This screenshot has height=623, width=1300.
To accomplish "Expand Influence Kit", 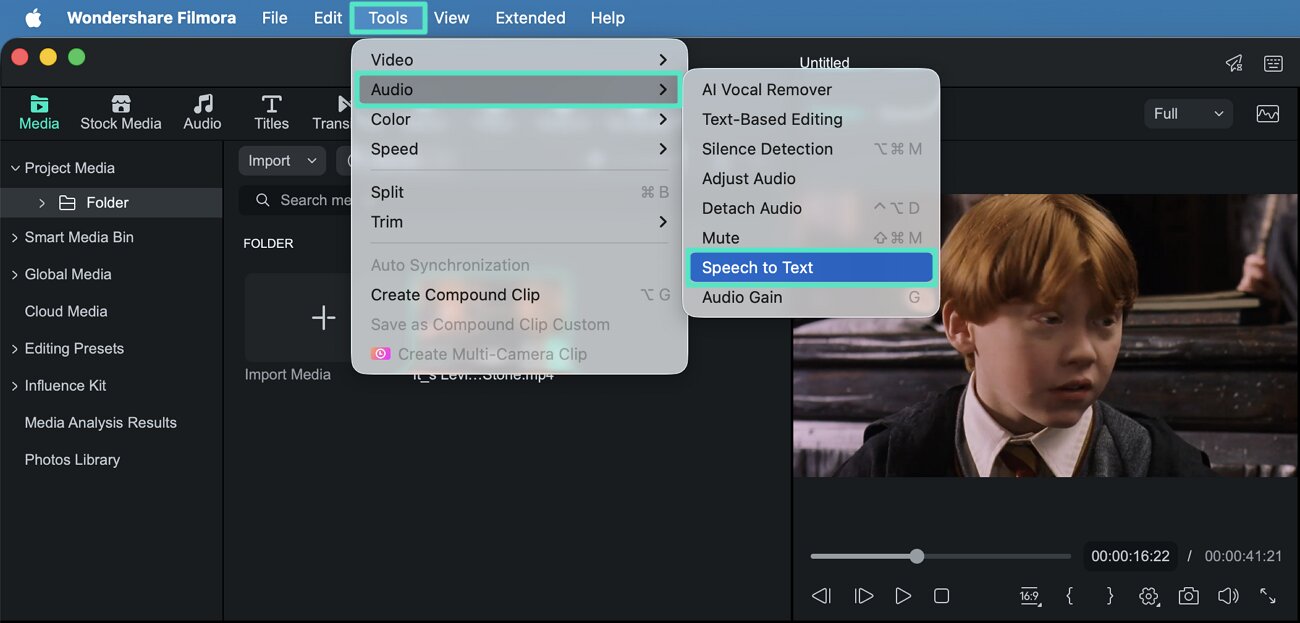I will coord(15,385).
